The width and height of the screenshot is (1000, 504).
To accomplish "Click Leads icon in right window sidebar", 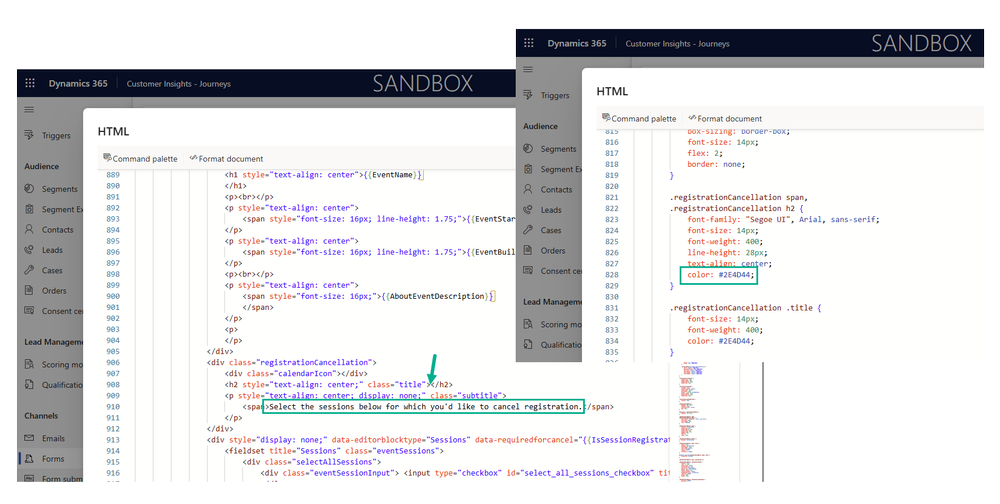I will click(x=527, y=209).
